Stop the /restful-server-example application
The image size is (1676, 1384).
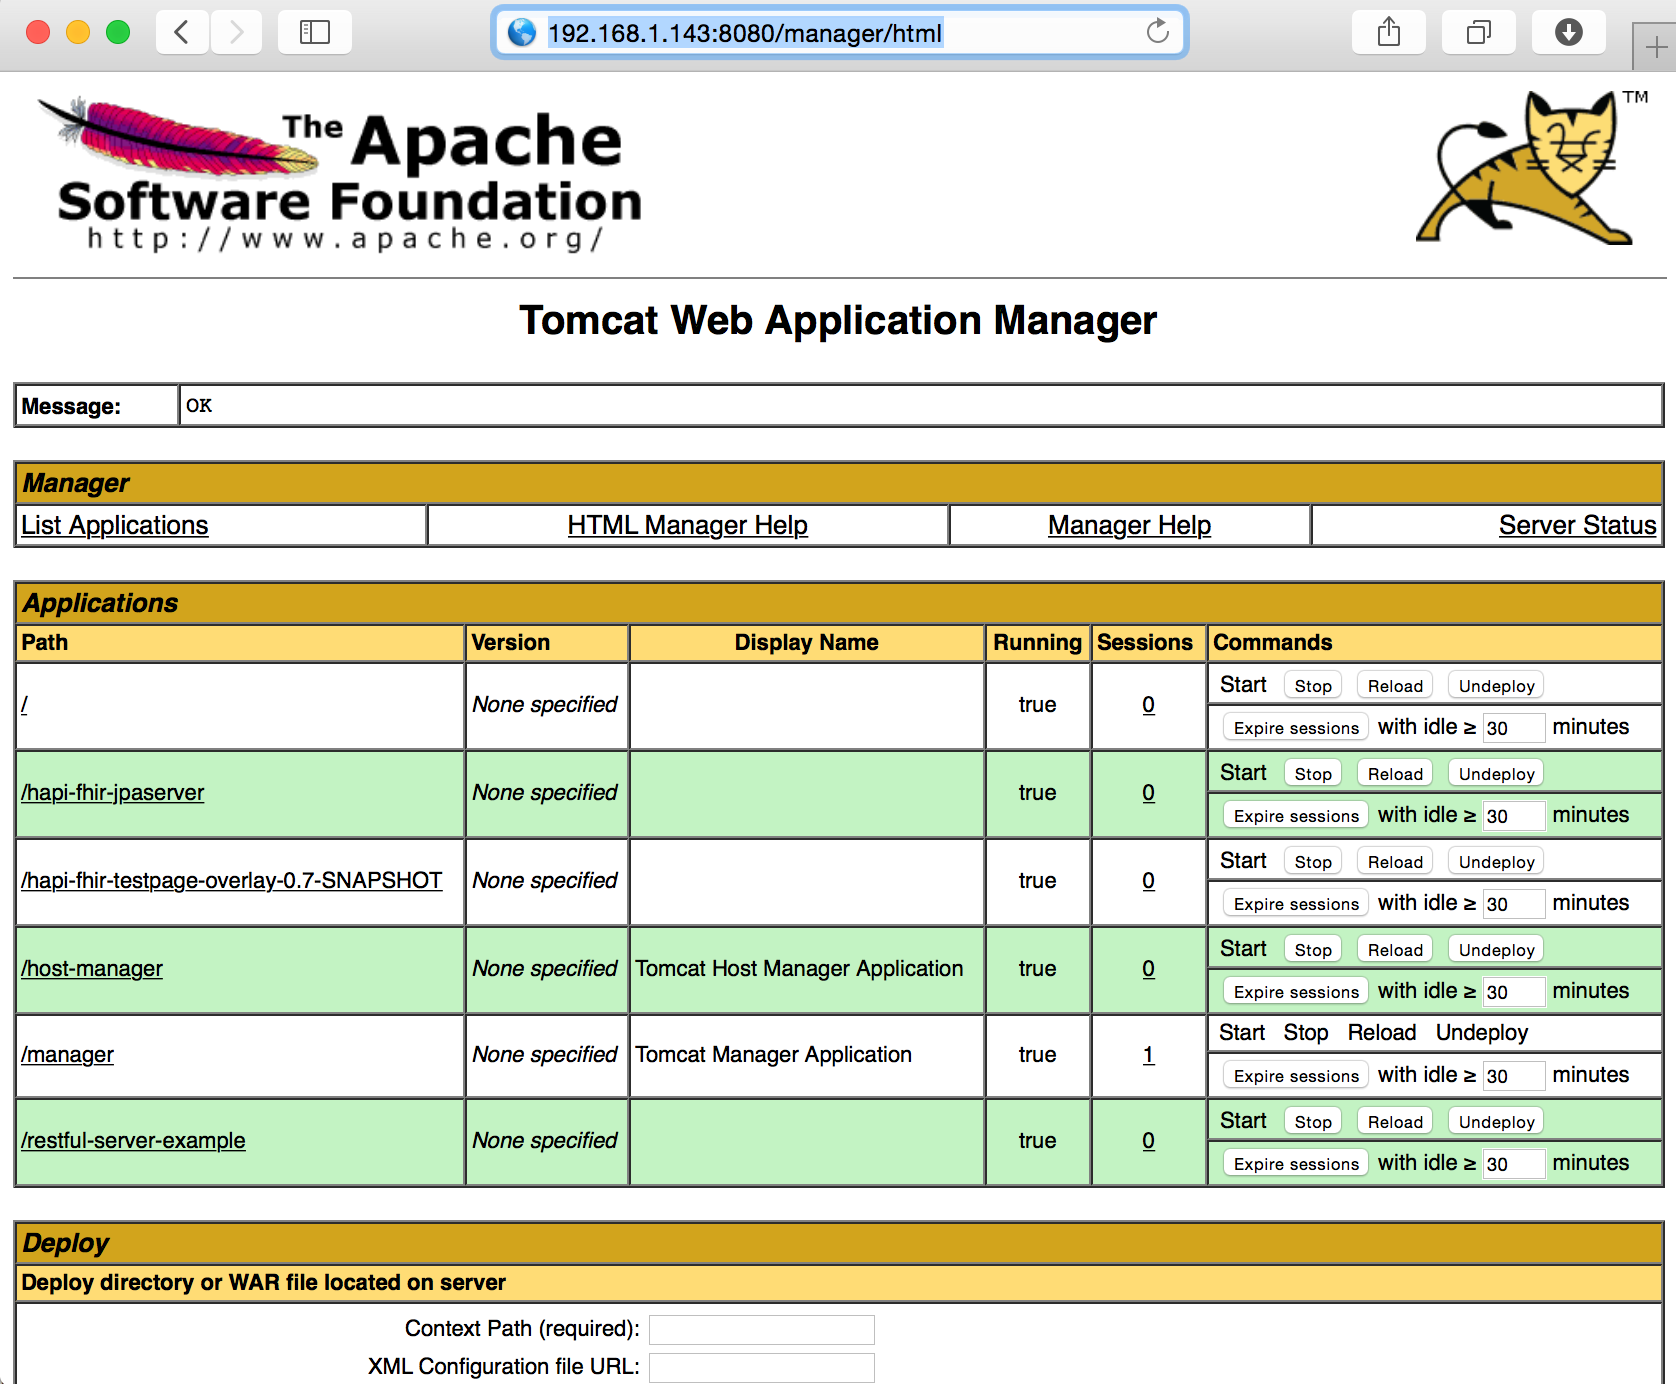tap(1313, 1122)
